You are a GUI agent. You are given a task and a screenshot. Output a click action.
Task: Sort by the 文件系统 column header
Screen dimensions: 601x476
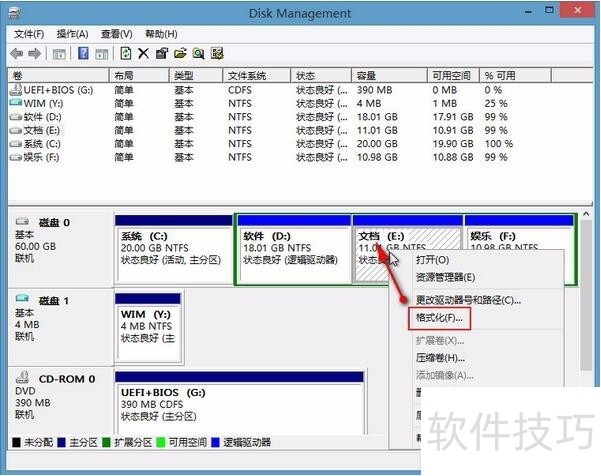click(256, 76)
